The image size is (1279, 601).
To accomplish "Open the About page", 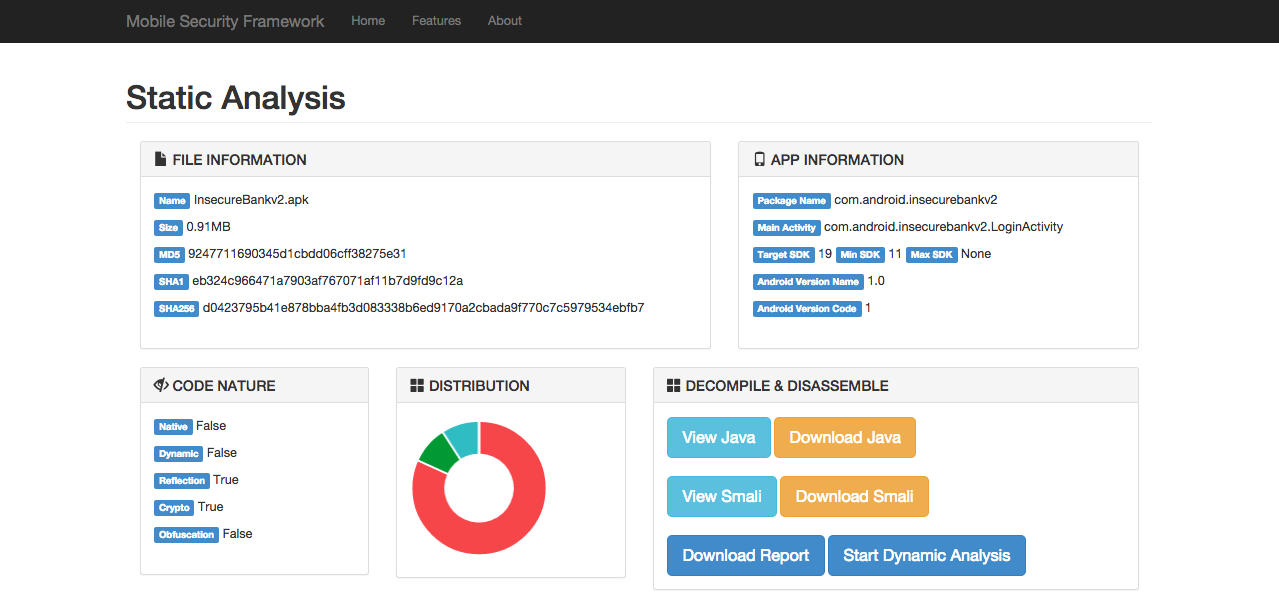I will [505, 21].
